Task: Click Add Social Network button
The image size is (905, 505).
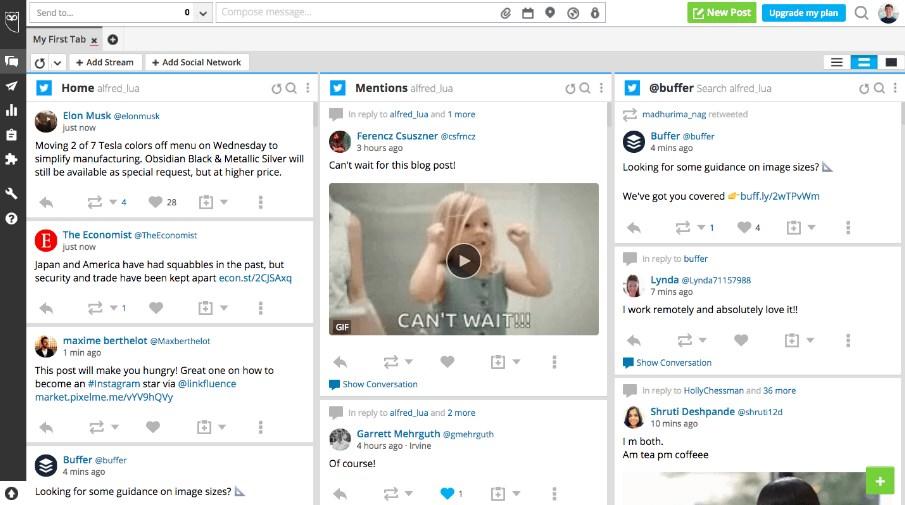Action: point(196,62)
